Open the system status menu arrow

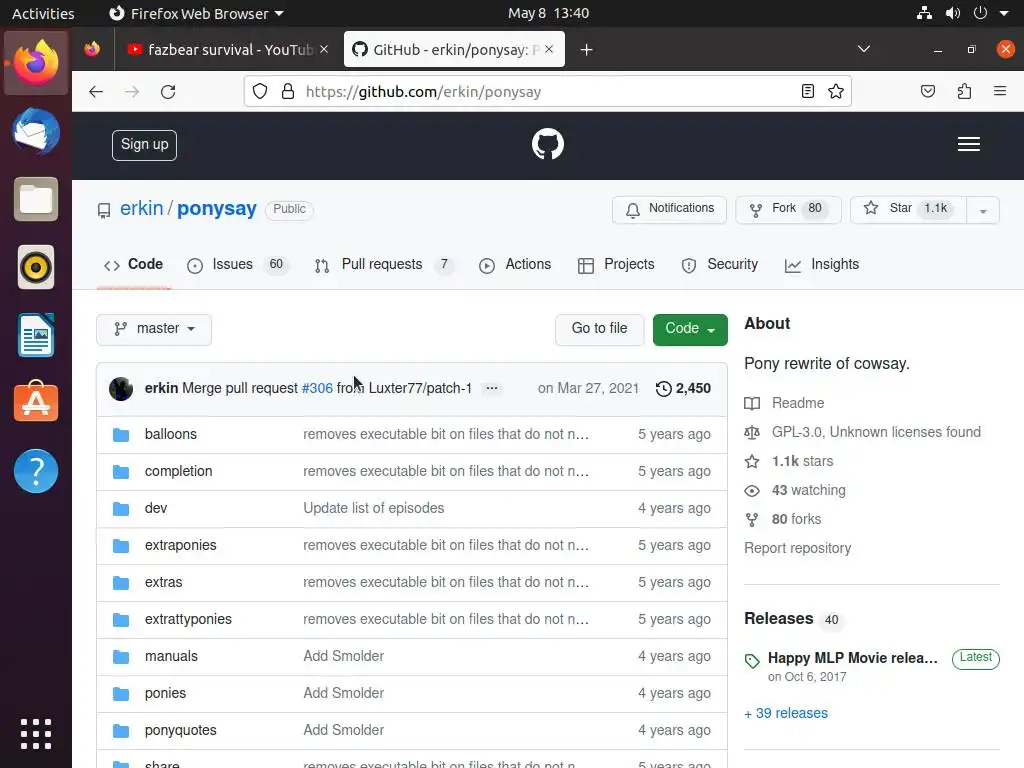point(1004,13)
